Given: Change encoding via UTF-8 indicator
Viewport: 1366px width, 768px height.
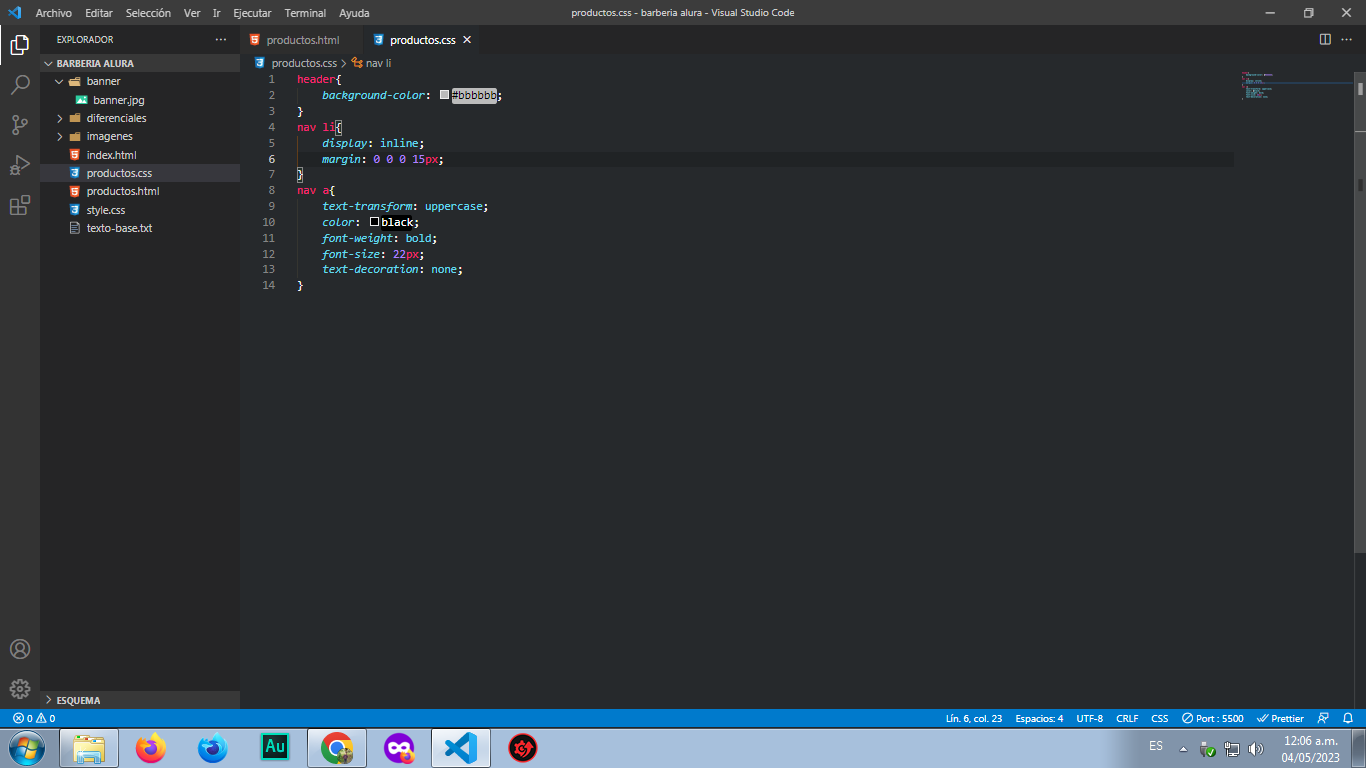Looking at the screenshot, I should [1090, 718].
